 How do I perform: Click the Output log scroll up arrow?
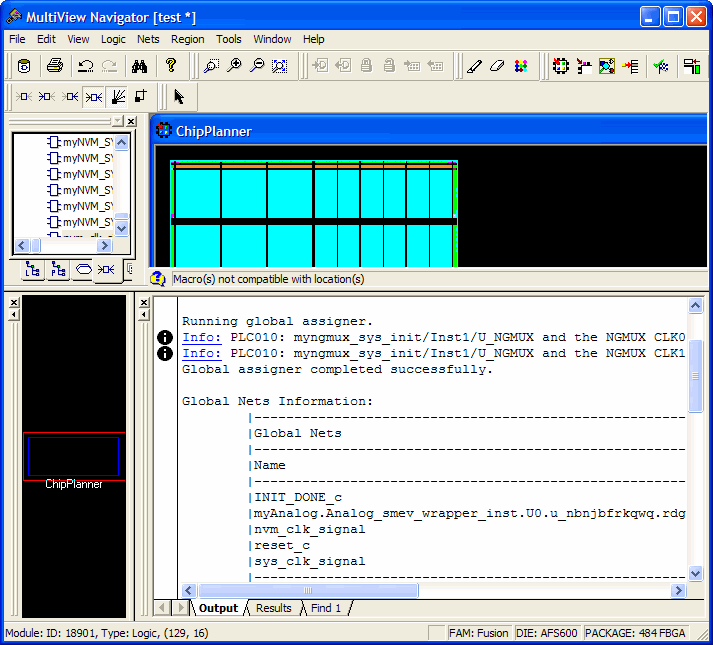(695, 305)
